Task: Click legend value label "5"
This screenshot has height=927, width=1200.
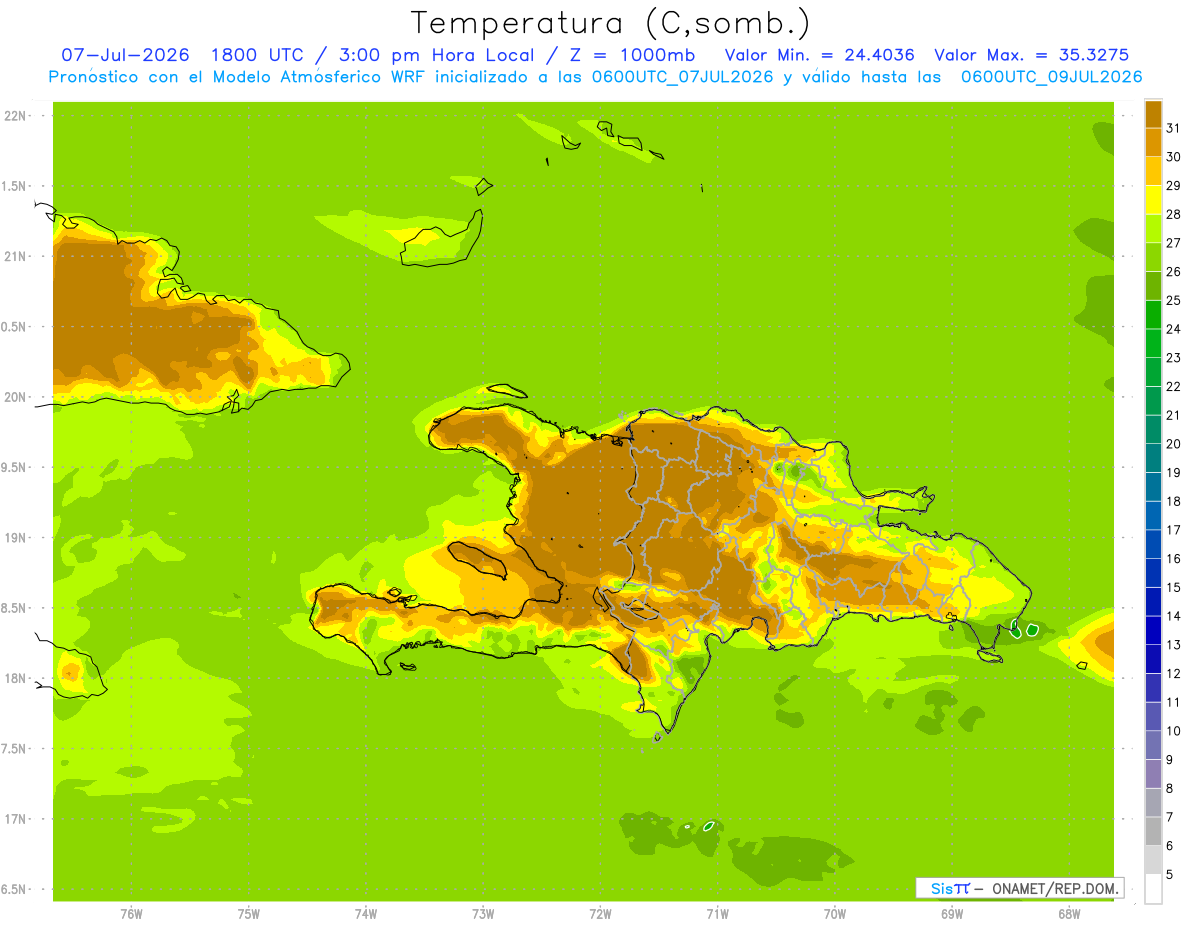Action: tap(1170, 875)
